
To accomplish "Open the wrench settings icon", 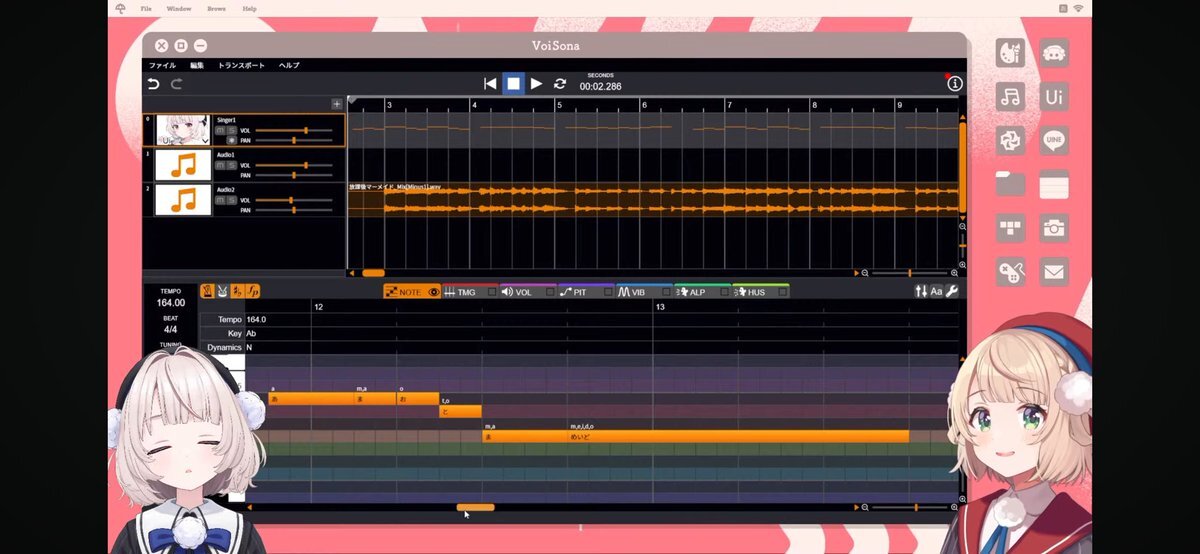I will (x=952, y=291).
